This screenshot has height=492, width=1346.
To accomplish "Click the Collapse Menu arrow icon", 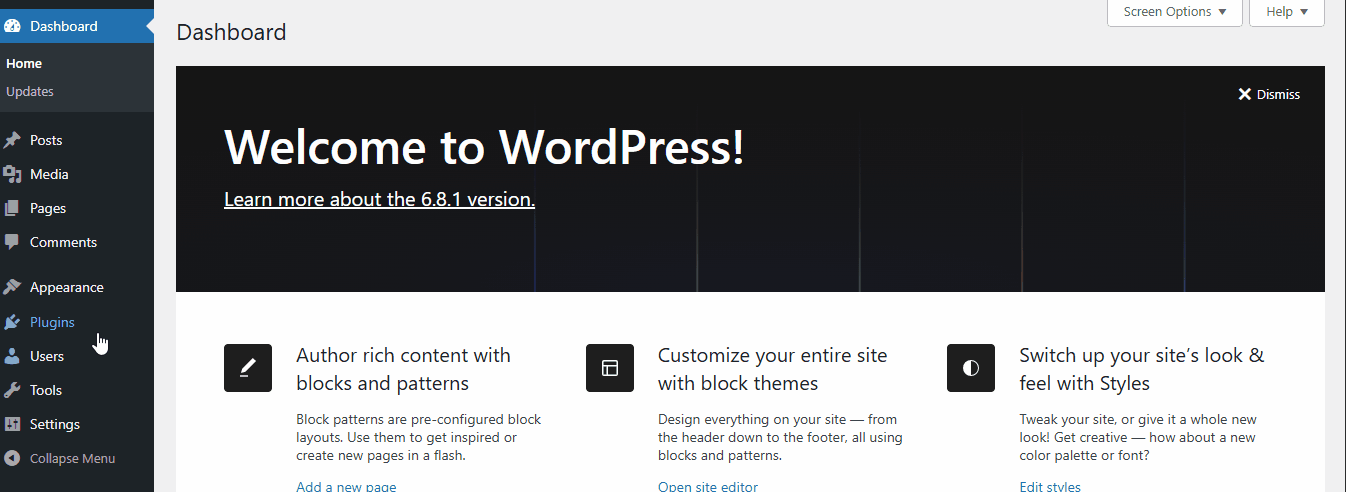I will [x=12, y=458].
